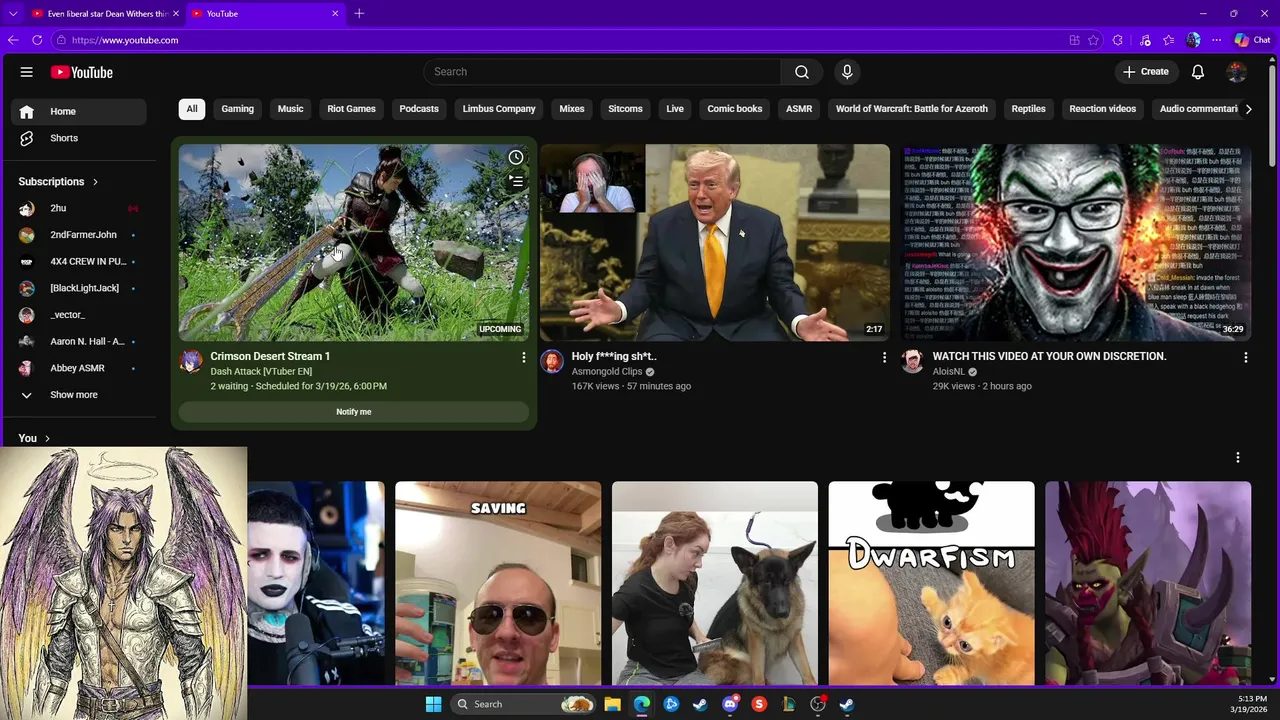
Task: Open the Trump thumbnail video
Action: click(715, 243)
